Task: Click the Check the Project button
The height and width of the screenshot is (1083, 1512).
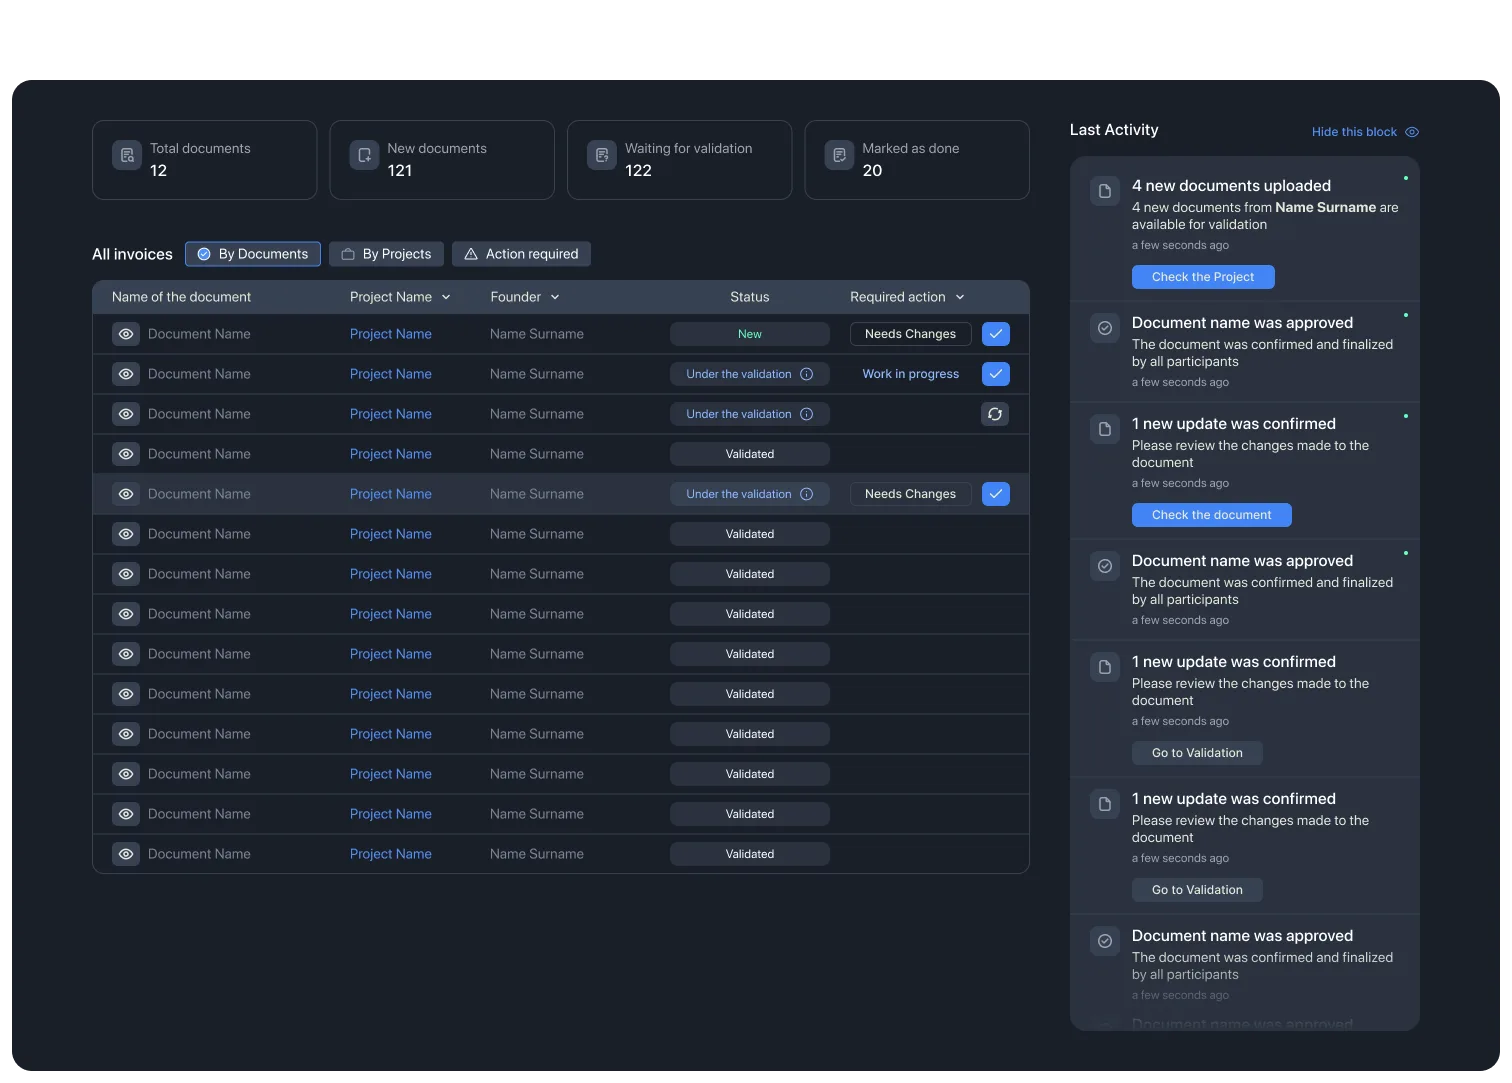Action: coord(1203,277)
